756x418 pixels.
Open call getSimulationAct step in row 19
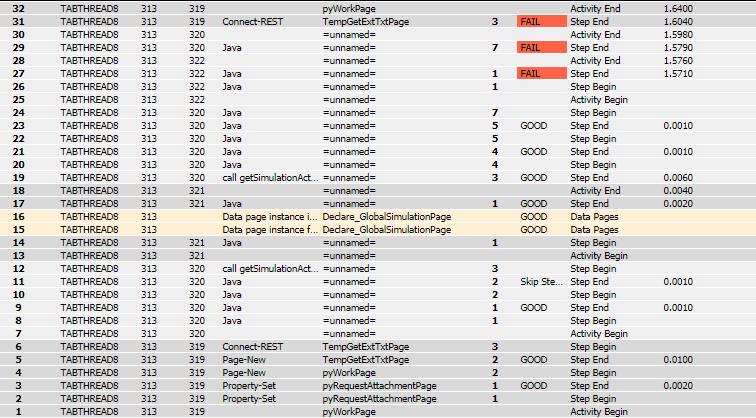tap(270, 178)
